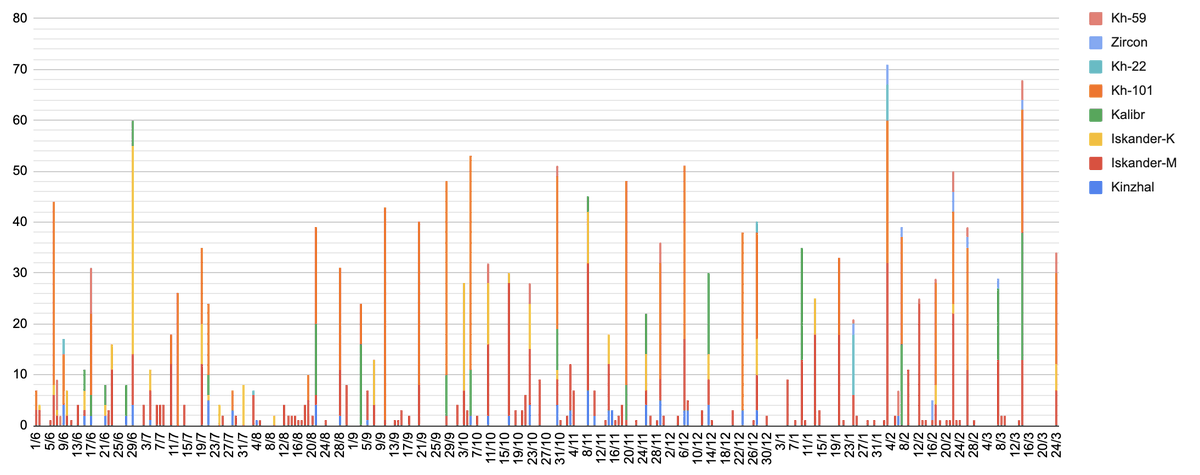Image resolution: width=1200 pixels, height=475 pixels.
Task: Click the tallest stacked bar above 4/2
Action: [887, 245]
